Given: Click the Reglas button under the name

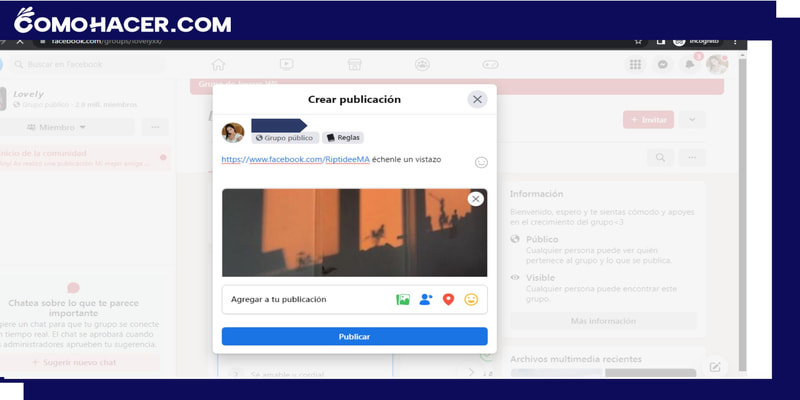Looking at the screenshot, I should coord(343,138).
